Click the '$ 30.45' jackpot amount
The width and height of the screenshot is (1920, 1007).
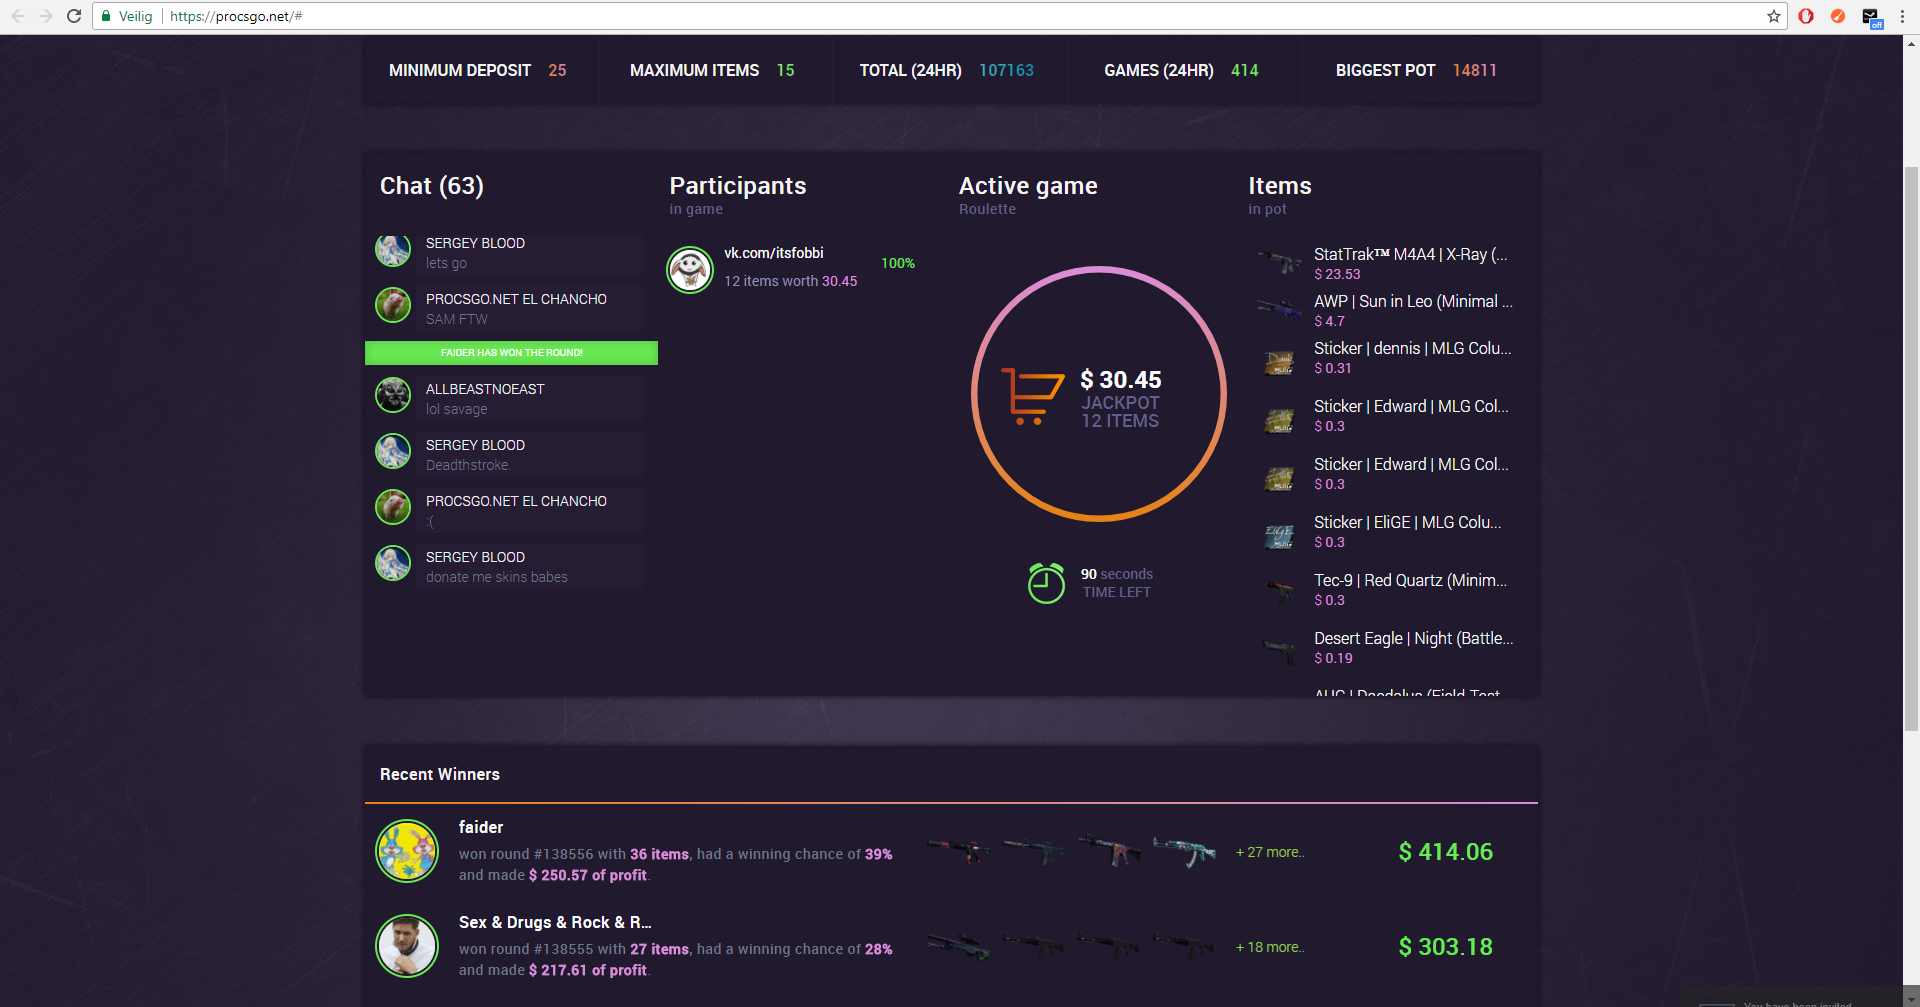point(1121,380)
